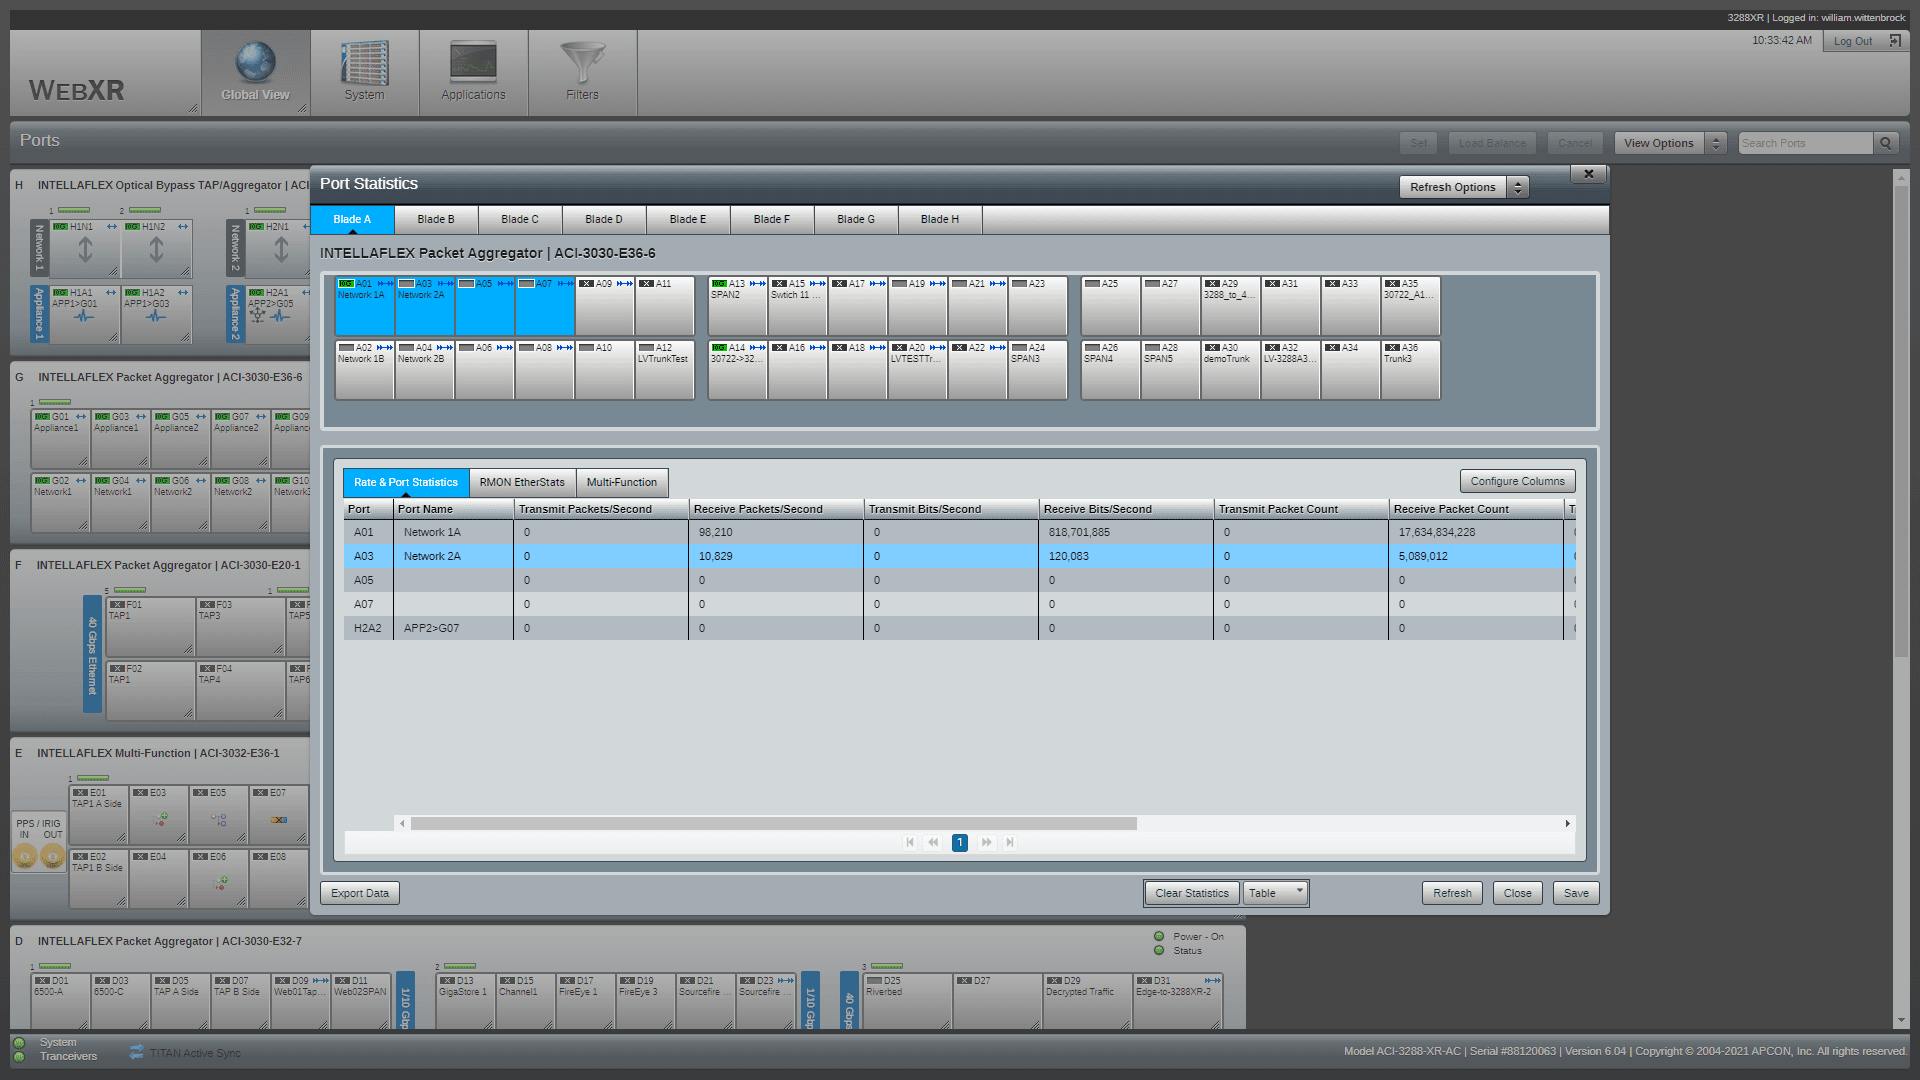Select port A01 Network 1A tile
The image size is (1920, 1080).
click(x=365, y=306)
